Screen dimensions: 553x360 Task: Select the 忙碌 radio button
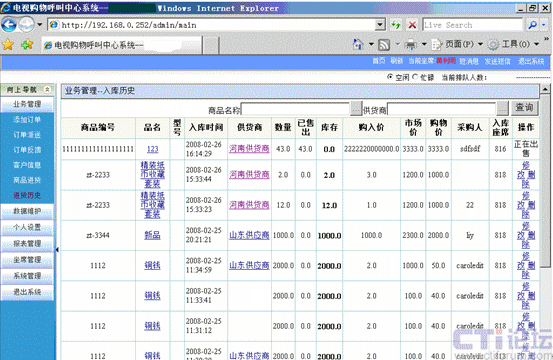pos(415,77)
